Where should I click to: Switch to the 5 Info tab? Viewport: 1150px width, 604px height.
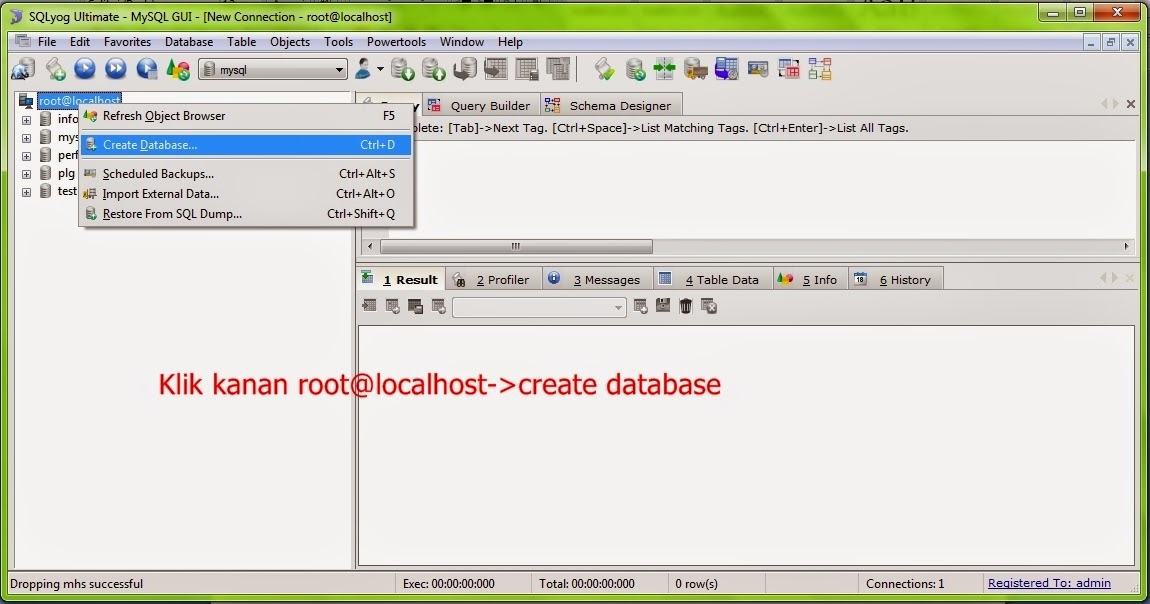pos(810,279)
